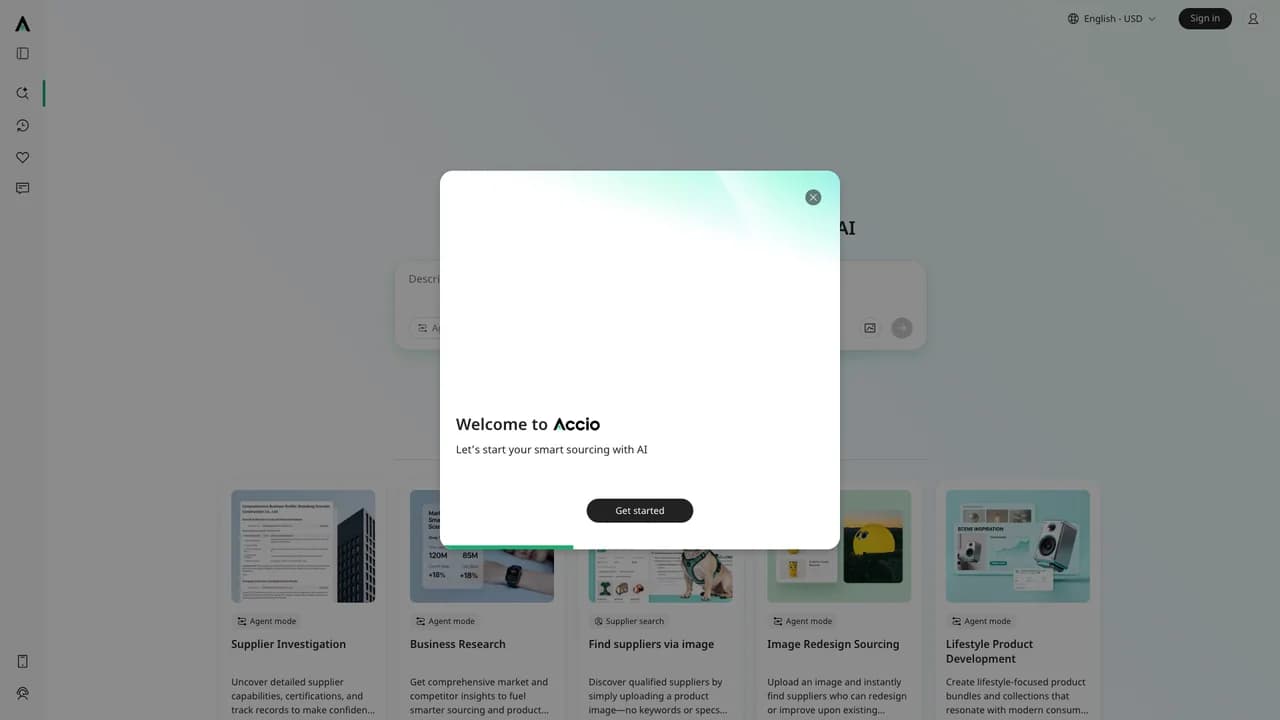Open the AI search sidebar icon

[x=23, y=93]
